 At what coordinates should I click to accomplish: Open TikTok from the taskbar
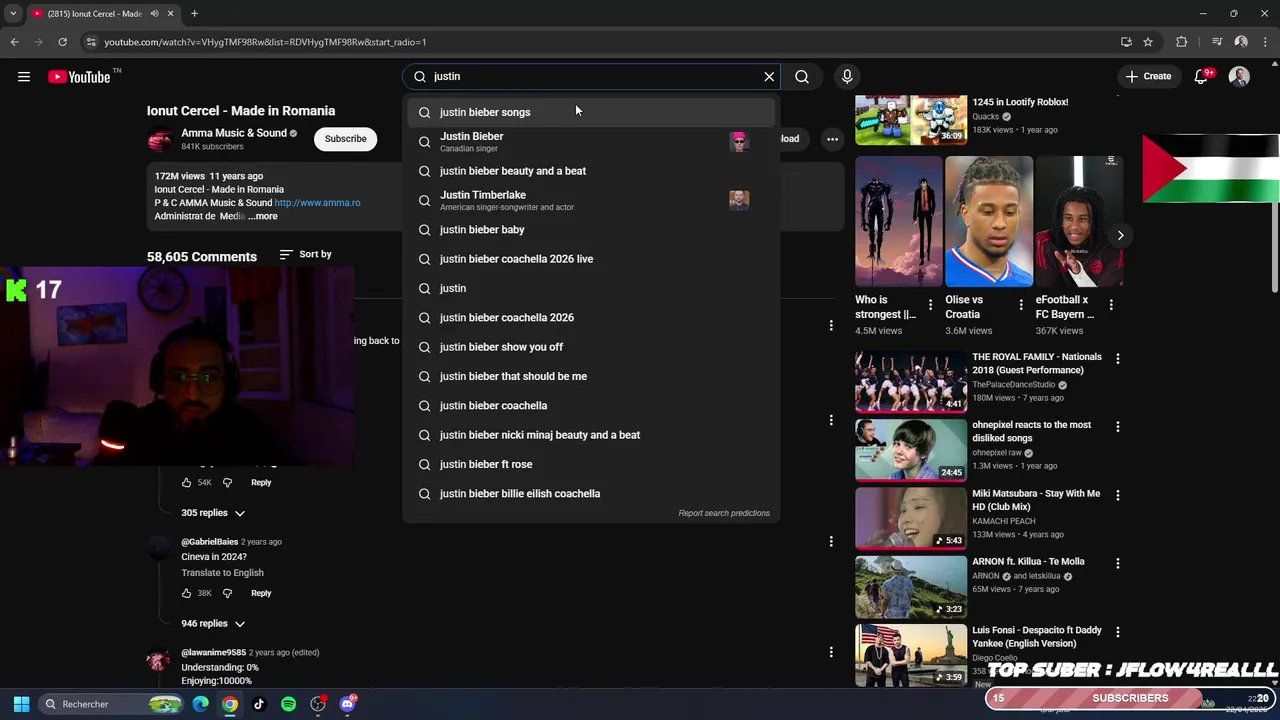(259, 704)
